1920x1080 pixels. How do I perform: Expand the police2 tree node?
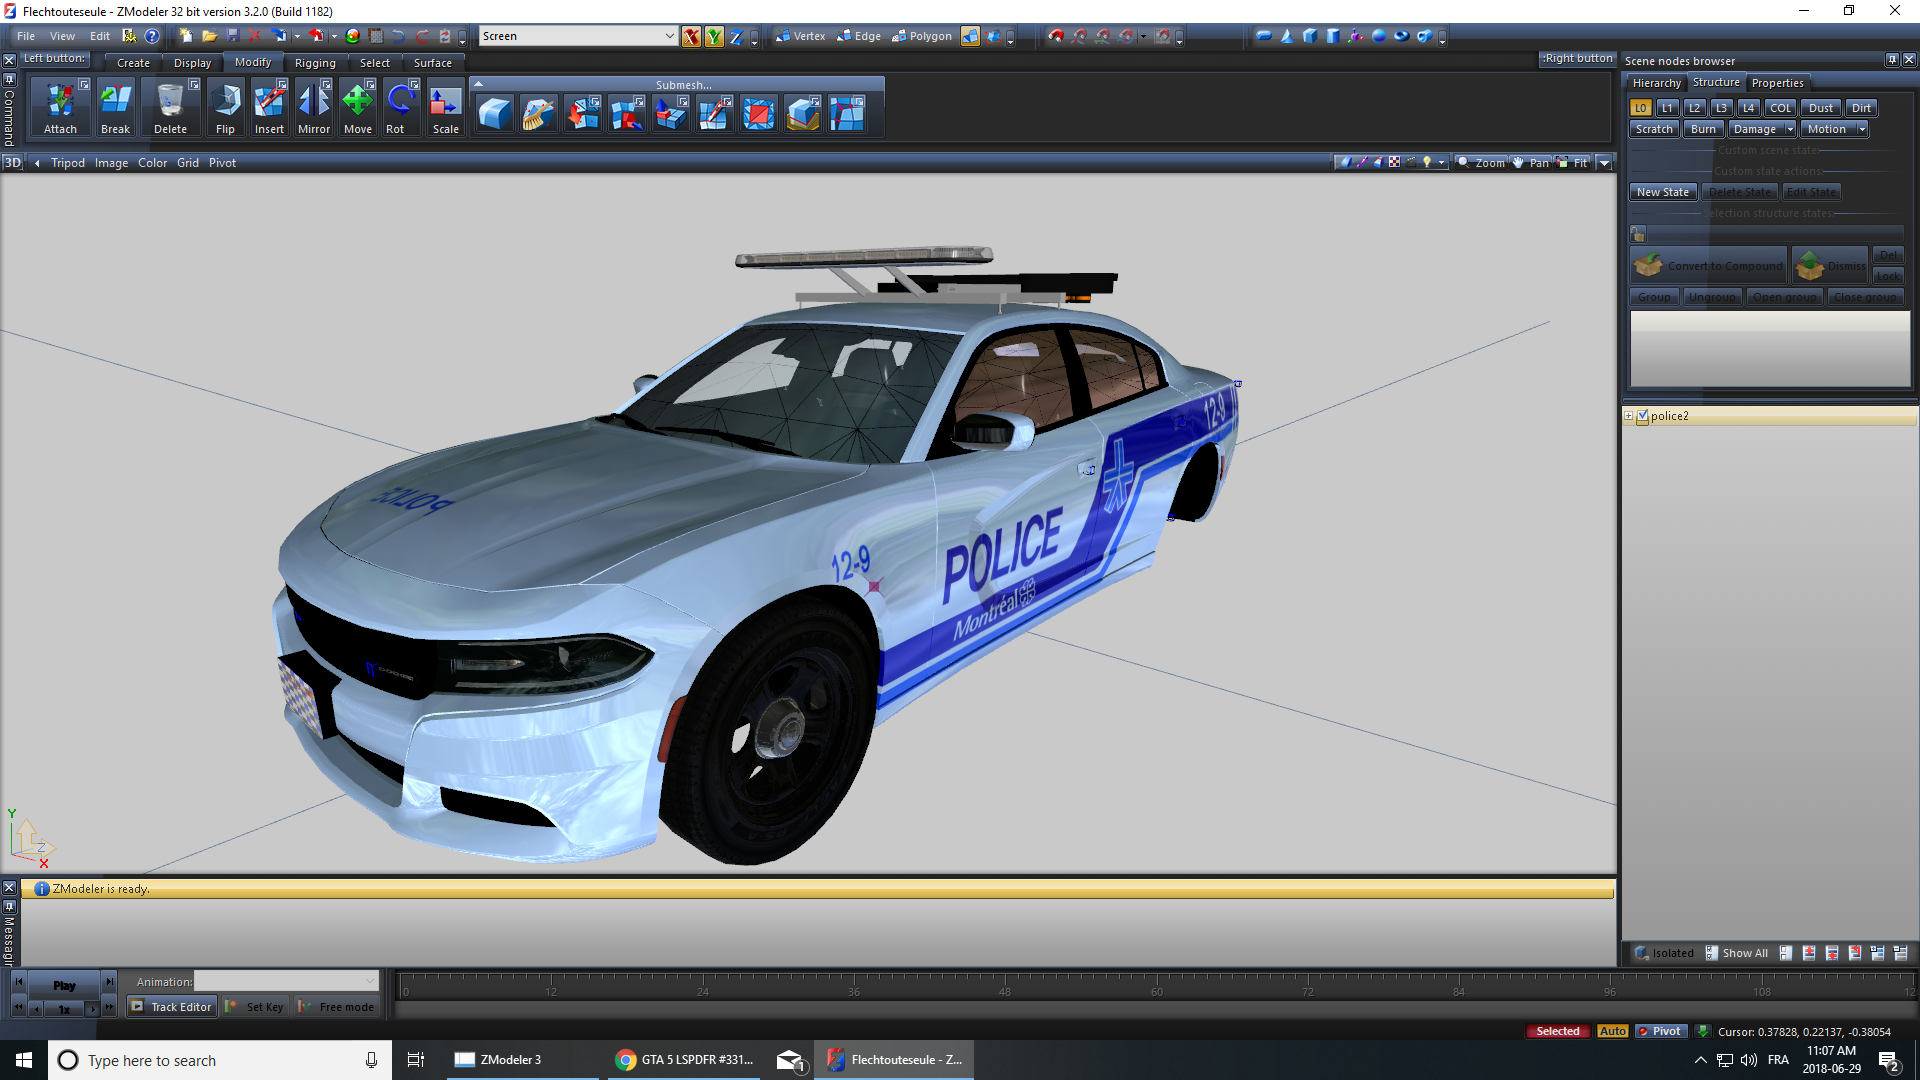(x=1628, y=416)
